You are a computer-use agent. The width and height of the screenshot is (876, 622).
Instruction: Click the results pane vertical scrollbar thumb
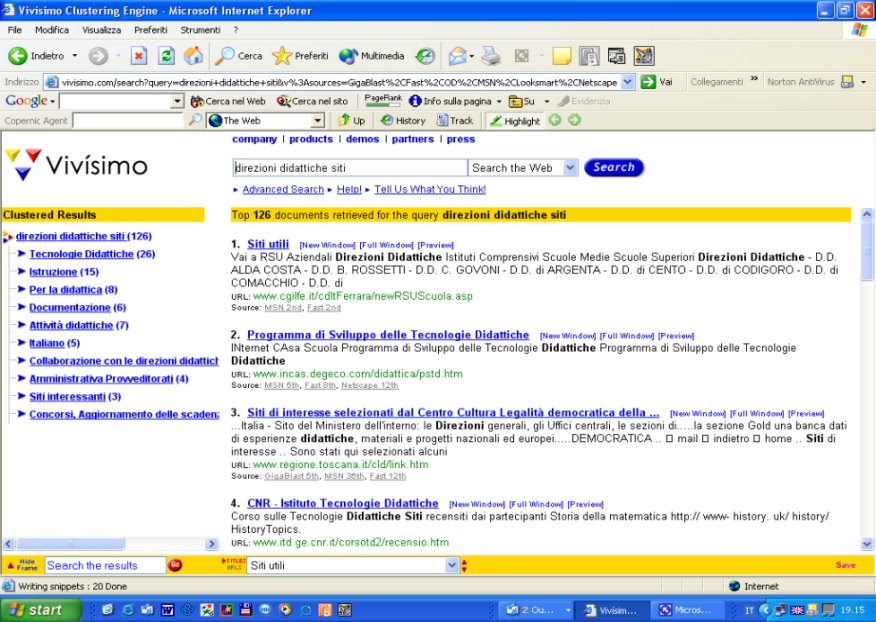pos(867,251)
